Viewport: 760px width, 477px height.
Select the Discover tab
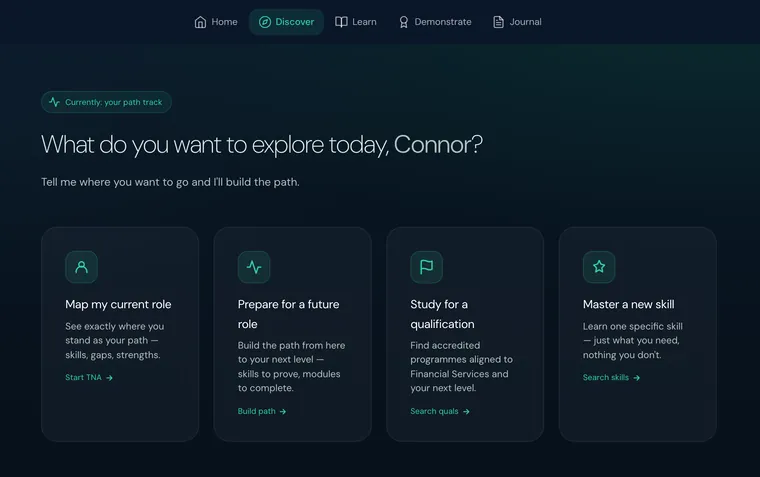[286, 22]
